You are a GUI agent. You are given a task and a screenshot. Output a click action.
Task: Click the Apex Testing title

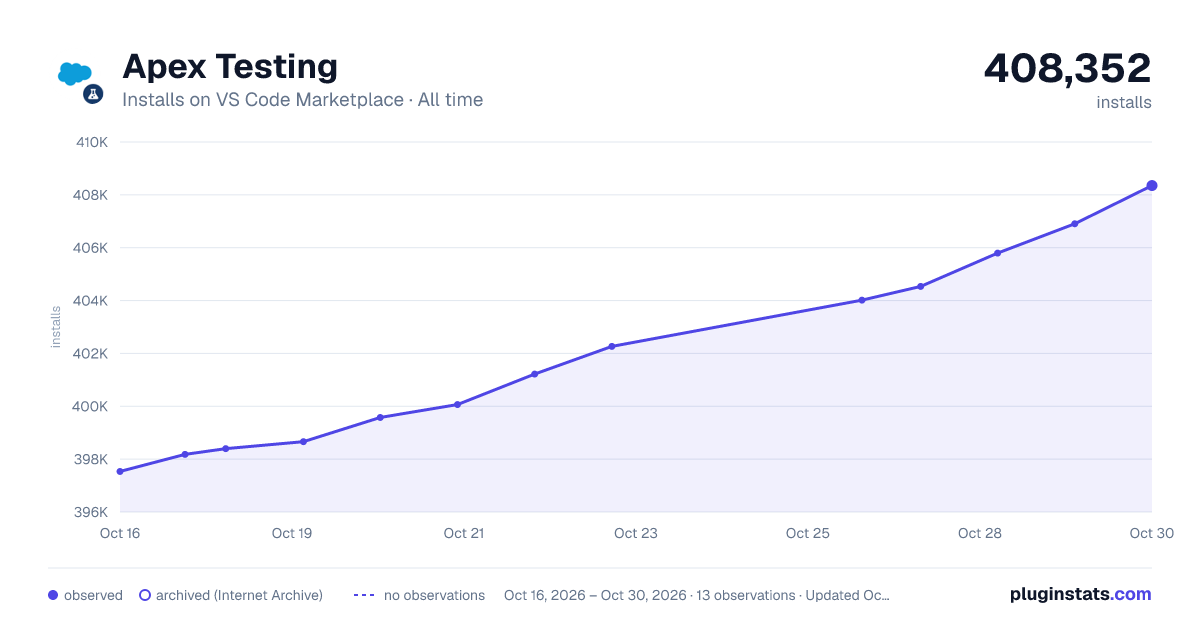click(230, 67)
